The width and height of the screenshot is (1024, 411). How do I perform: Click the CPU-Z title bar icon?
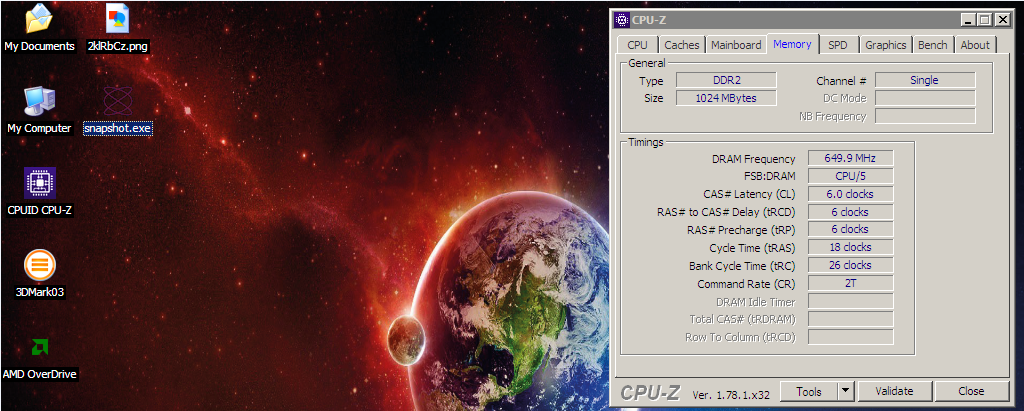(622, 20)
